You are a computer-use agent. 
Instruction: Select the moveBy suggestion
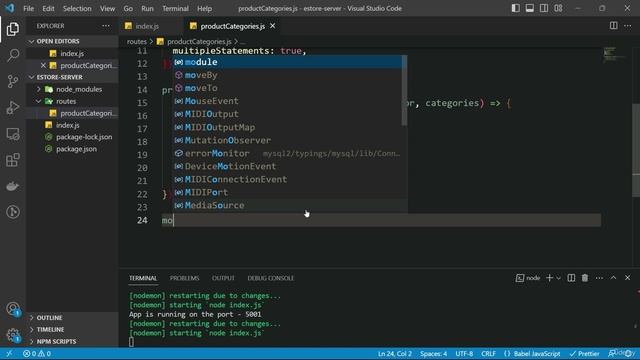click(x=287, y=75)
